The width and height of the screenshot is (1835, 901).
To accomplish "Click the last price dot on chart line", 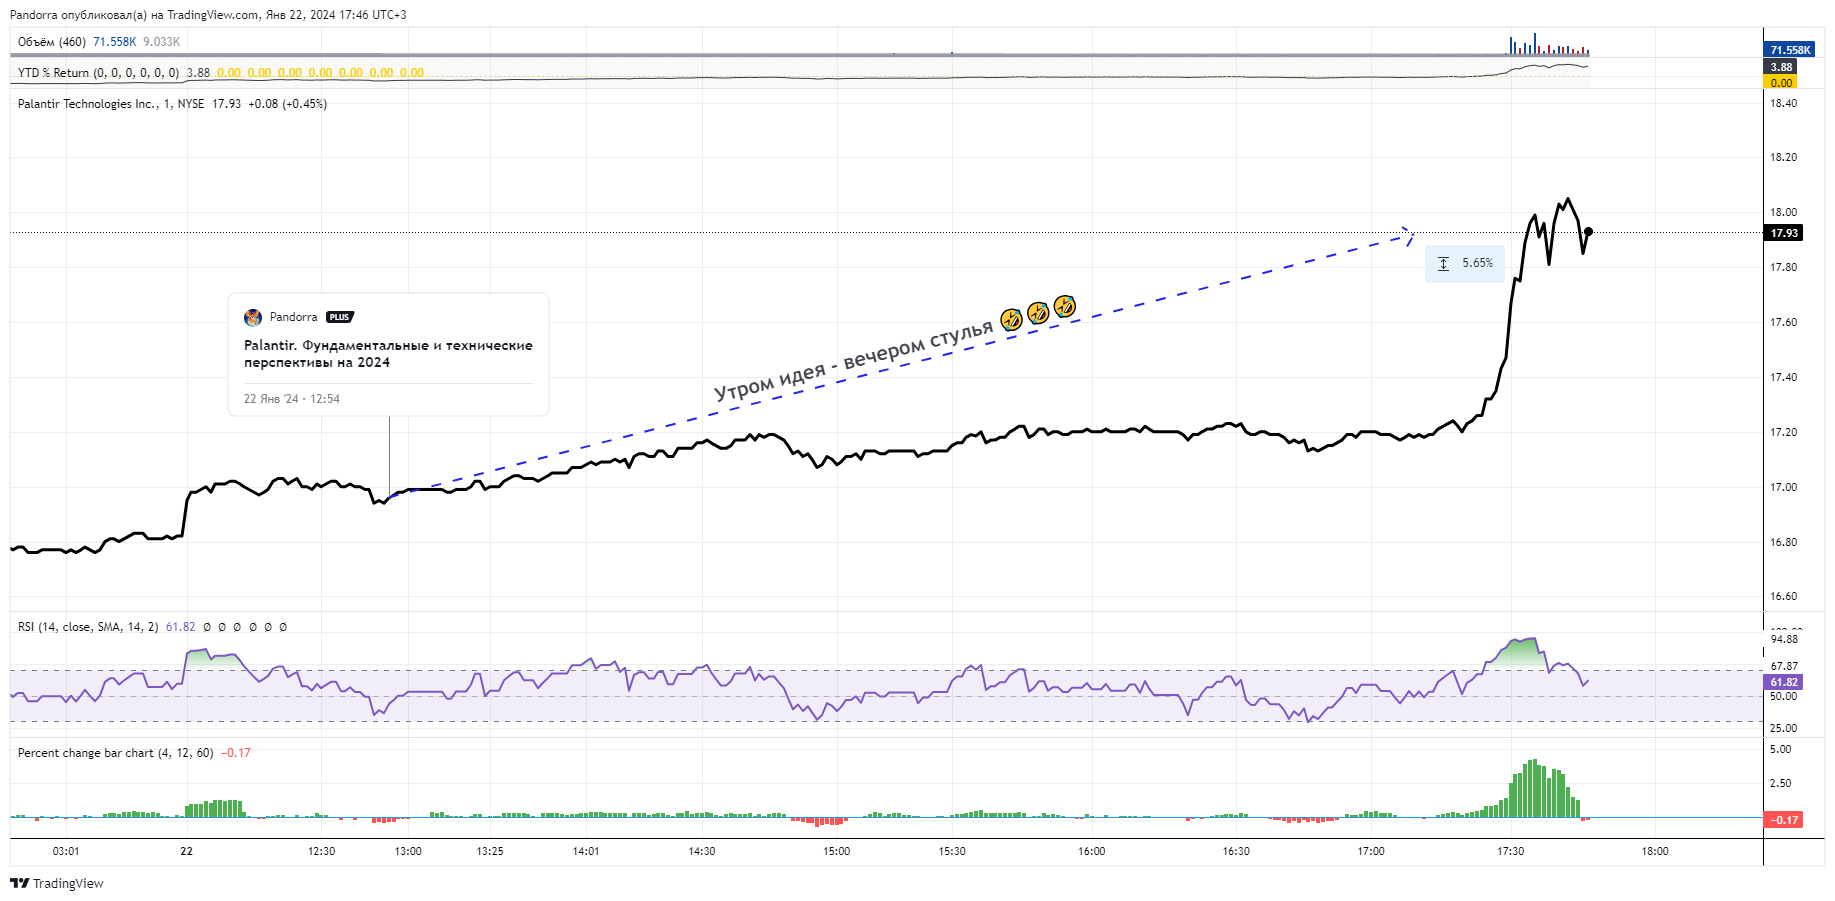I will [1588, 232].
